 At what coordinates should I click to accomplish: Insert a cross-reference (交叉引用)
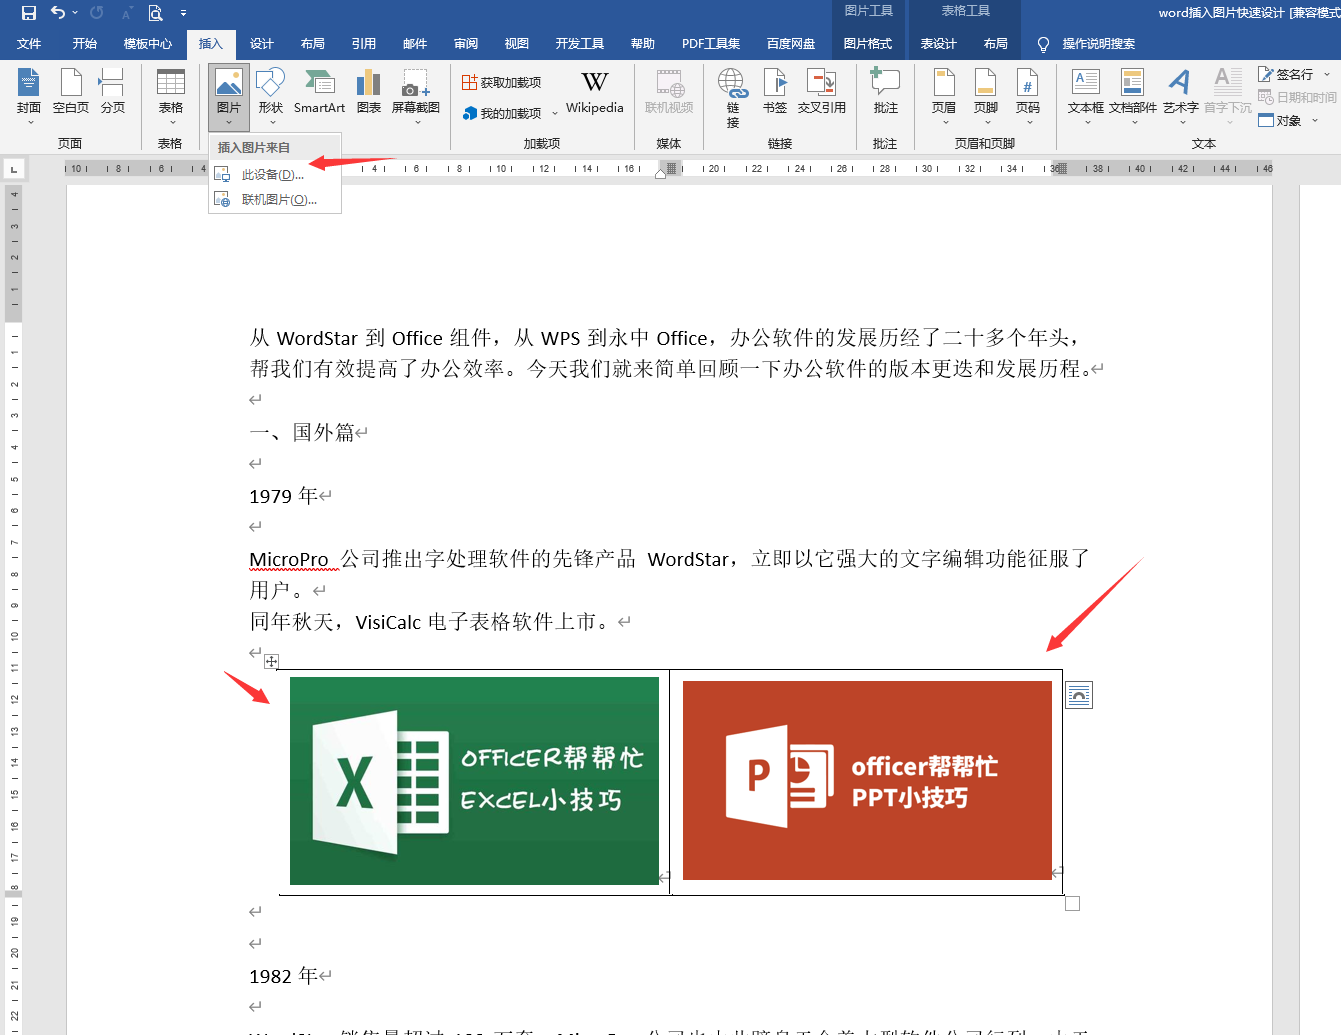821,92
